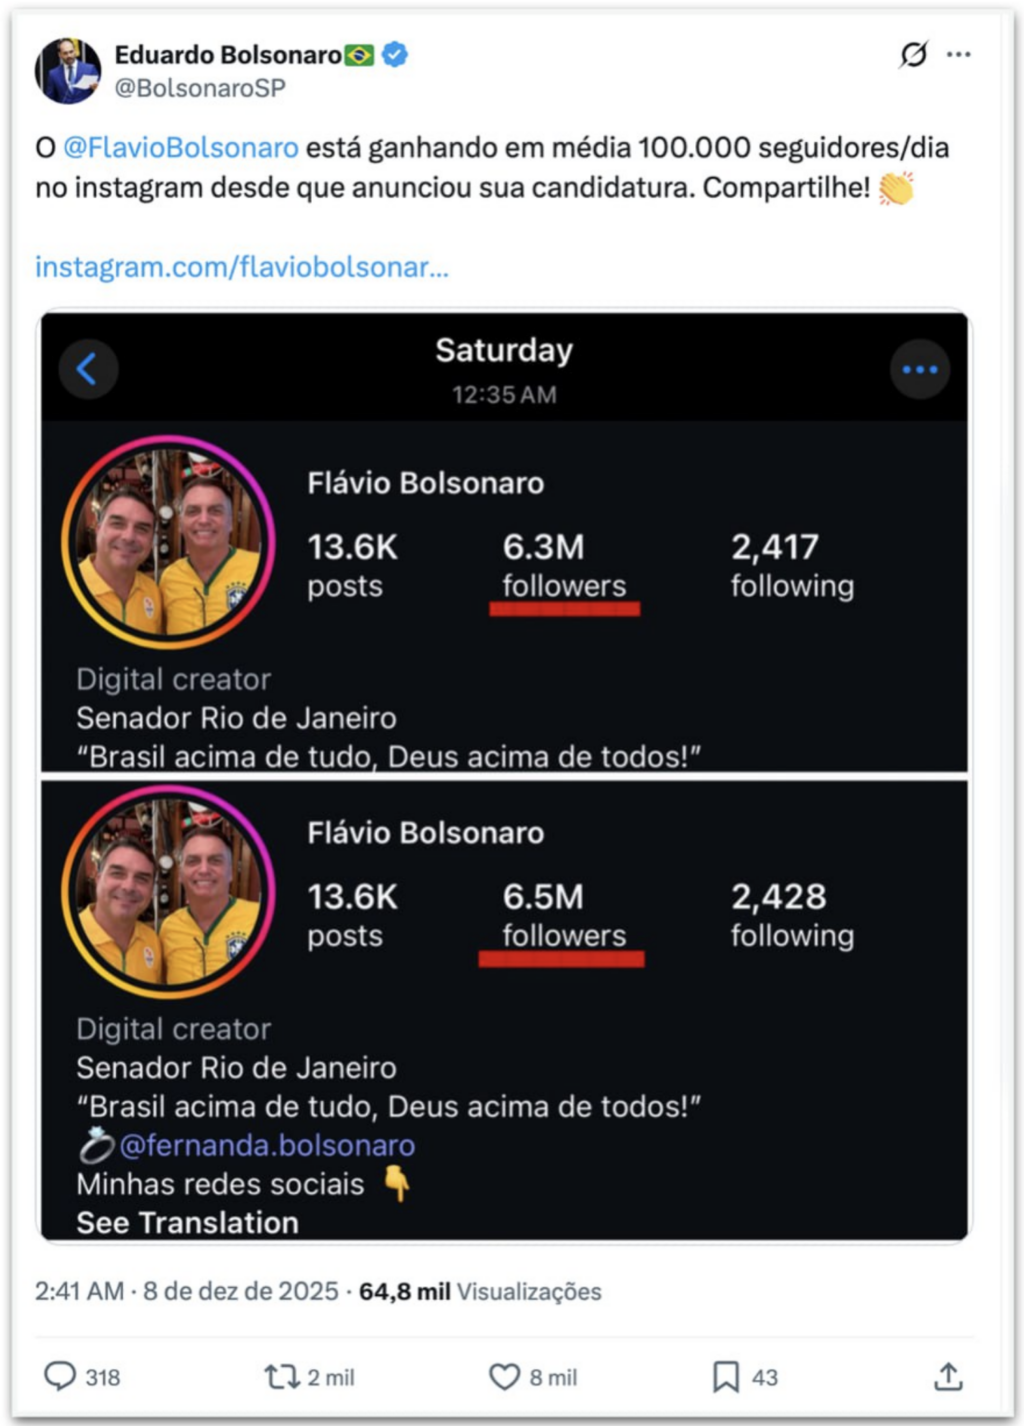Viewport: 1024px width, 1426px height.
Task: Click the @fernanda.bolsonaro mention
Action: [266, 1145]
